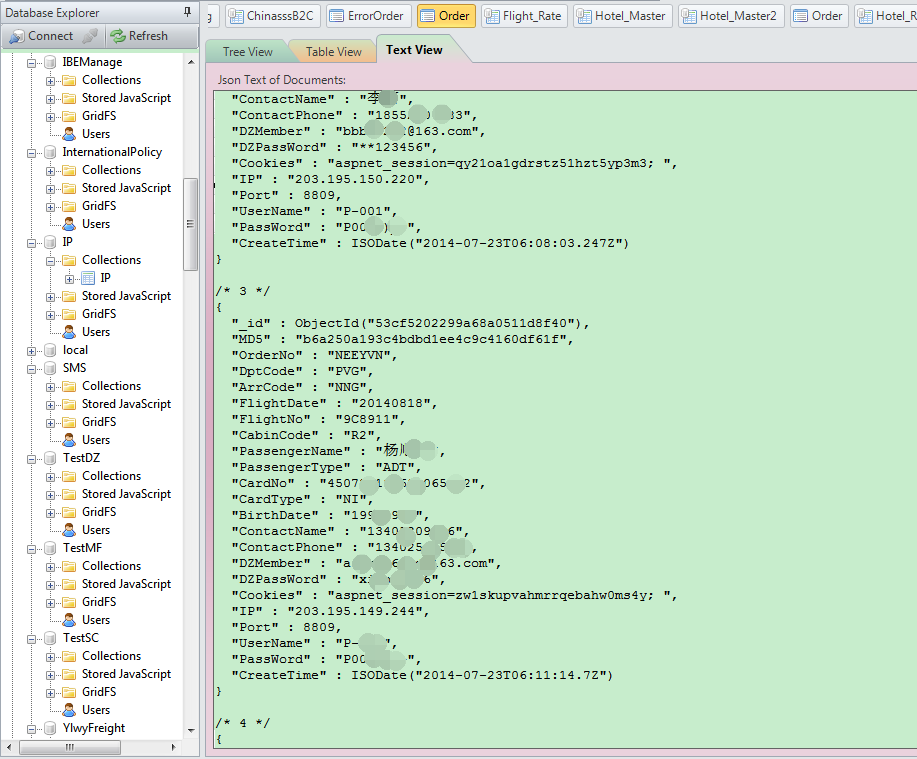Click Collections folder icon under TestDZ
917x759 pixels.
tap(69, 476)
